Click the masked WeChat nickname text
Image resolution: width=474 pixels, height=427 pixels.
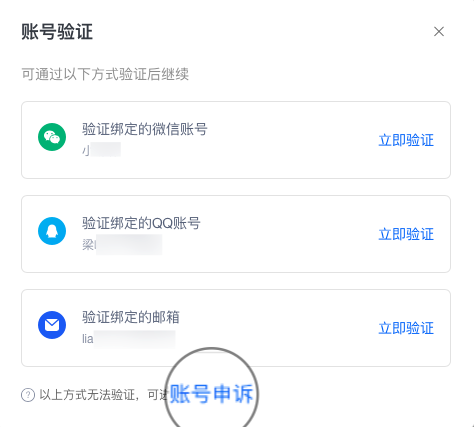(x=101, y=150)
